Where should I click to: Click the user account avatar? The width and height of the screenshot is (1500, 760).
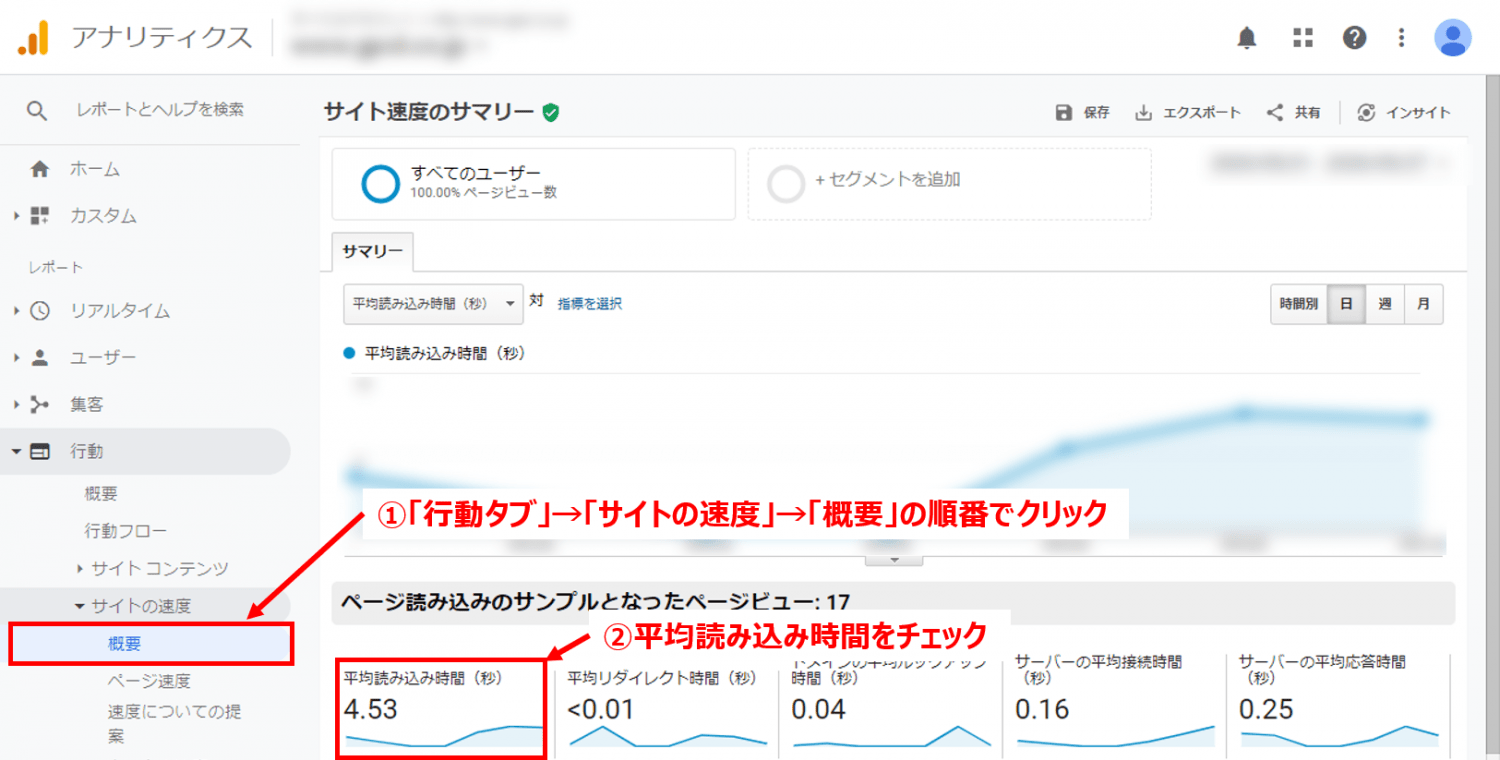tap(1452, 38)
